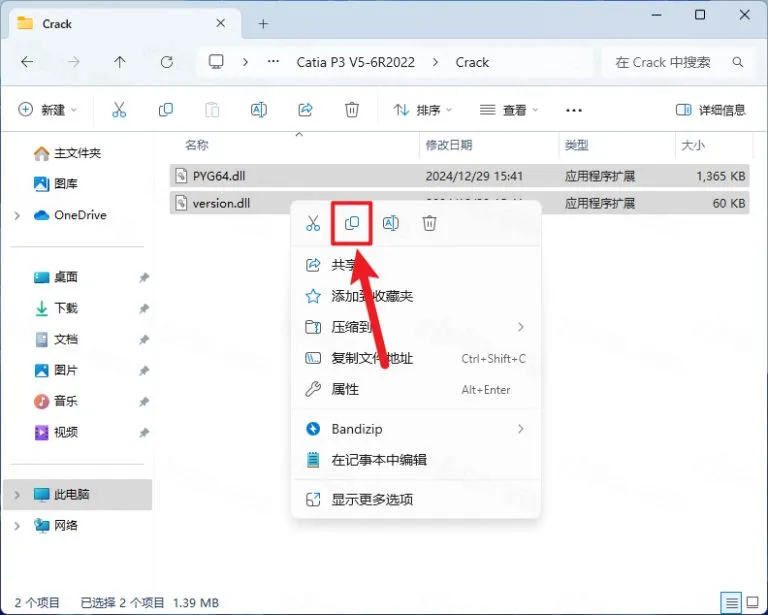Sort by the 修改日期 column header
Image resolution: width=768 pixels, height=615 pixels.
(x=449, y=145)
